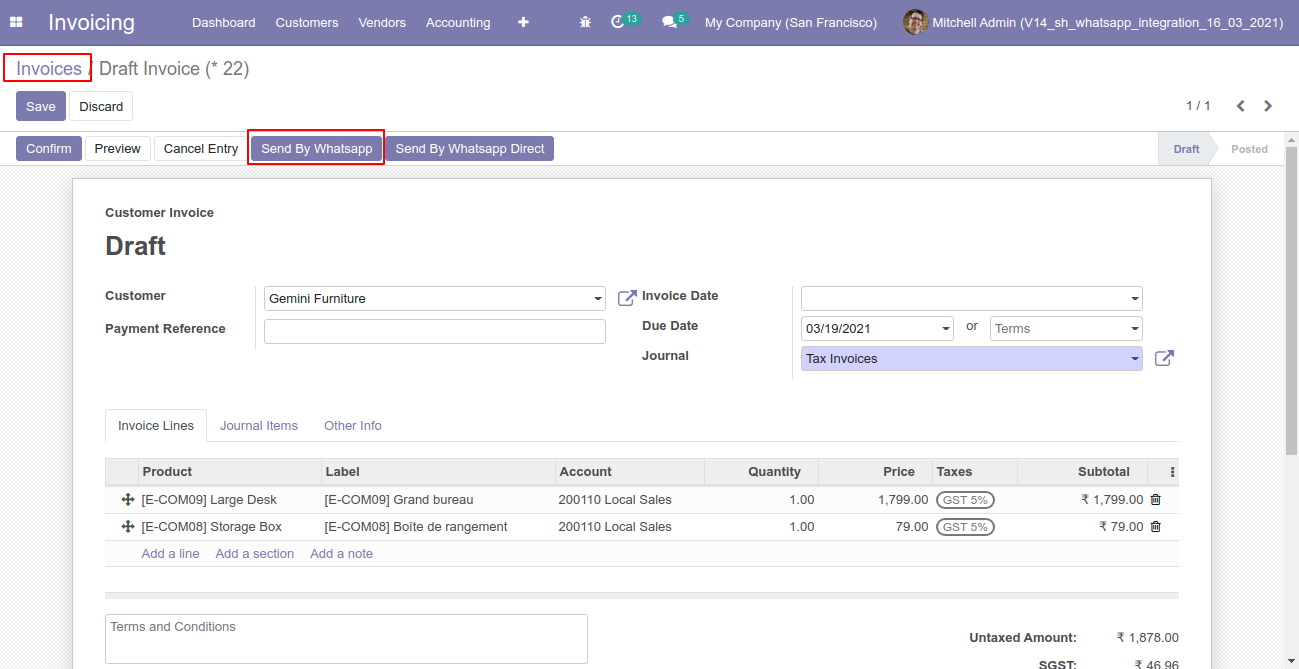Delete the Large Desk invoice line
The width and height of the screenshot is (1299, 669).
(1156, 500)
